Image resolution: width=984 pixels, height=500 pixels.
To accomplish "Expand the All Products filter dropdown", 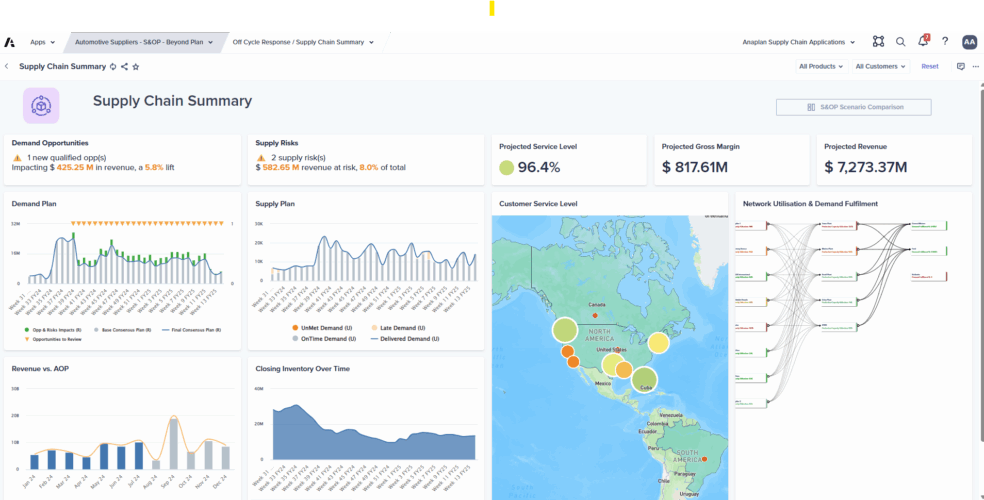I will 820,66.
